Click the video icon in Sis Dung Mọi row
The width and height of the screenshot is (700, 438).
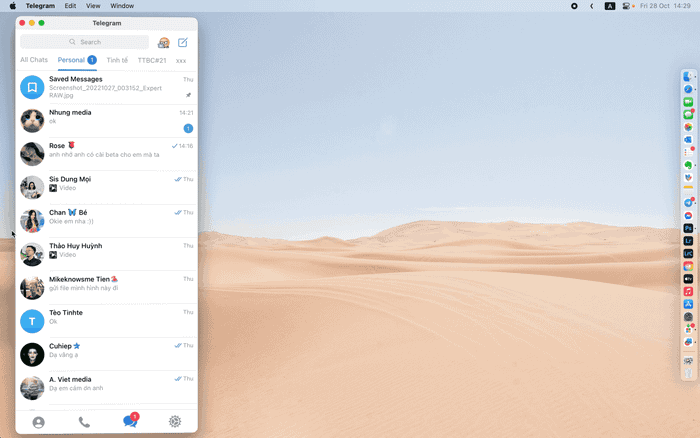pyautogui.click(x=53, y=188)
